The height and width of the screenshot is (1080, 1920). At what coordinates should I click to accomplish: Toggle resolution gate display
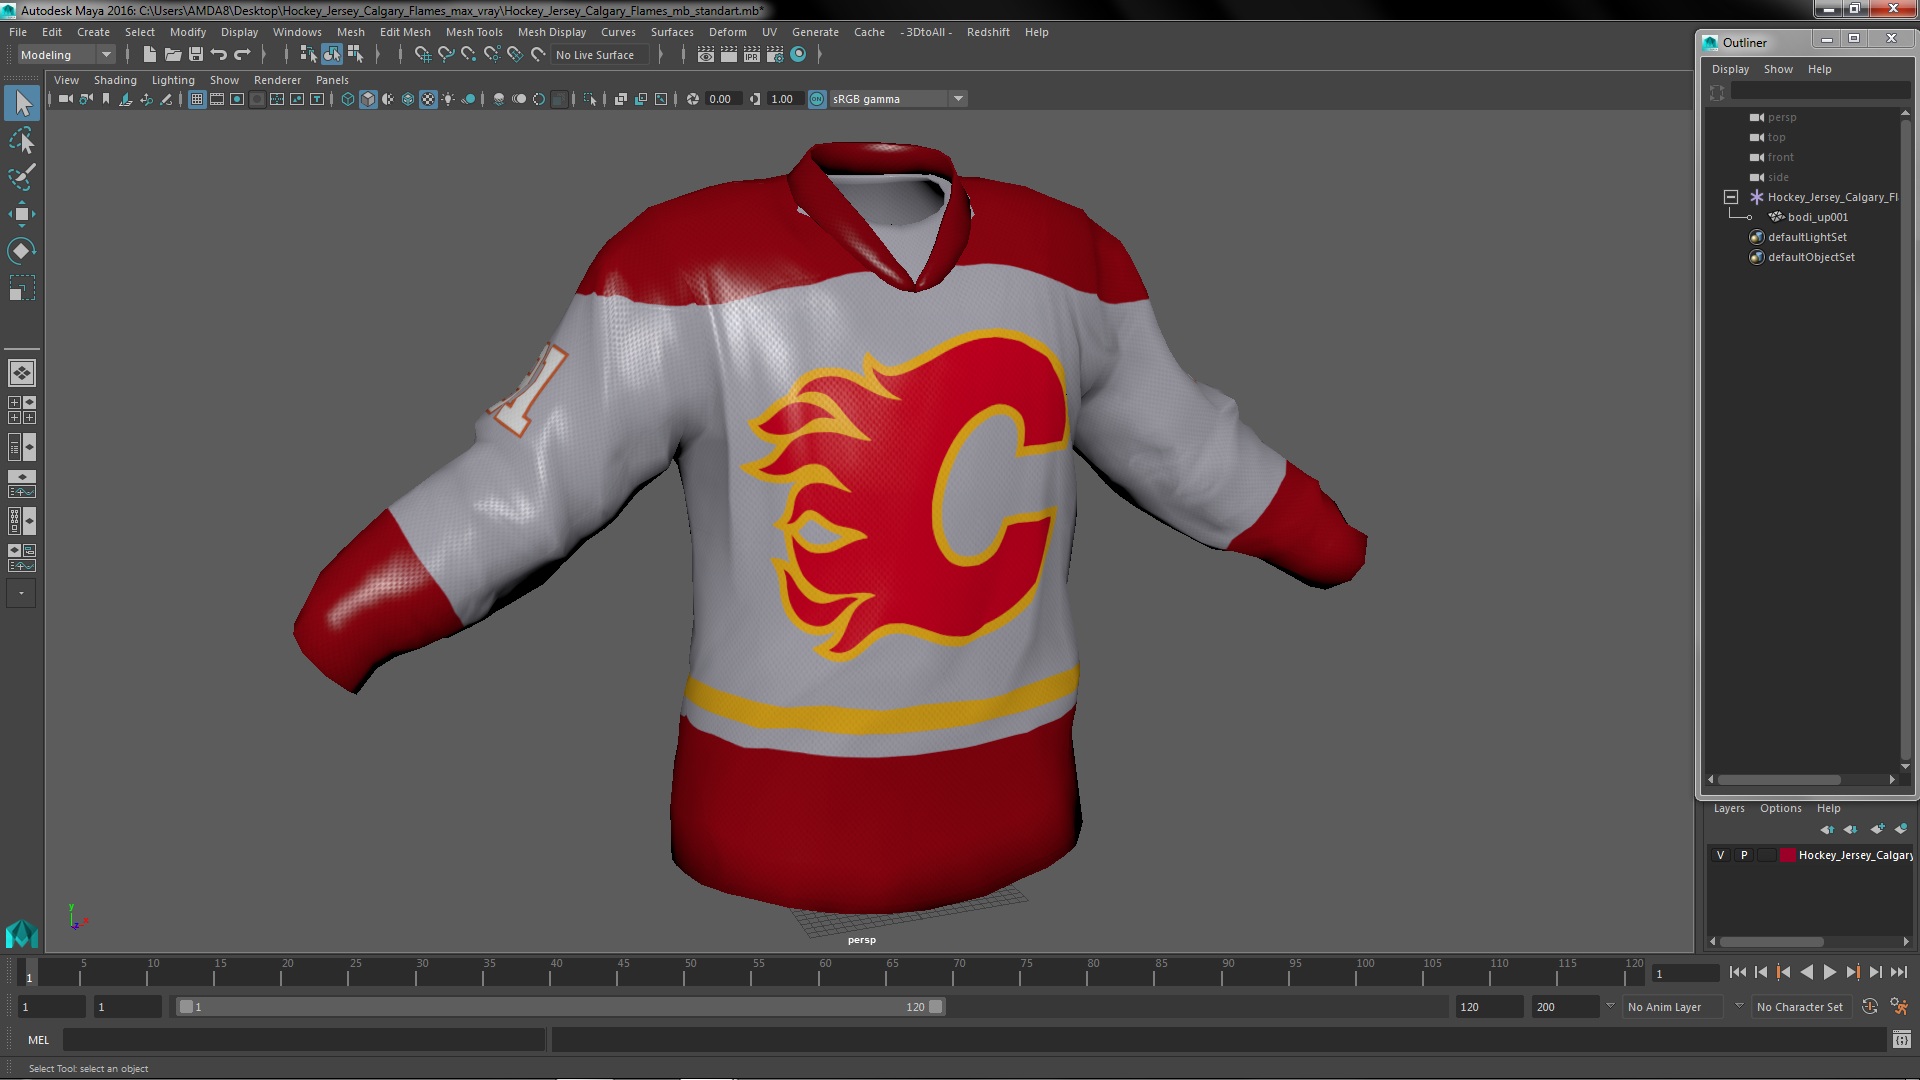click(x=237, y=99)
